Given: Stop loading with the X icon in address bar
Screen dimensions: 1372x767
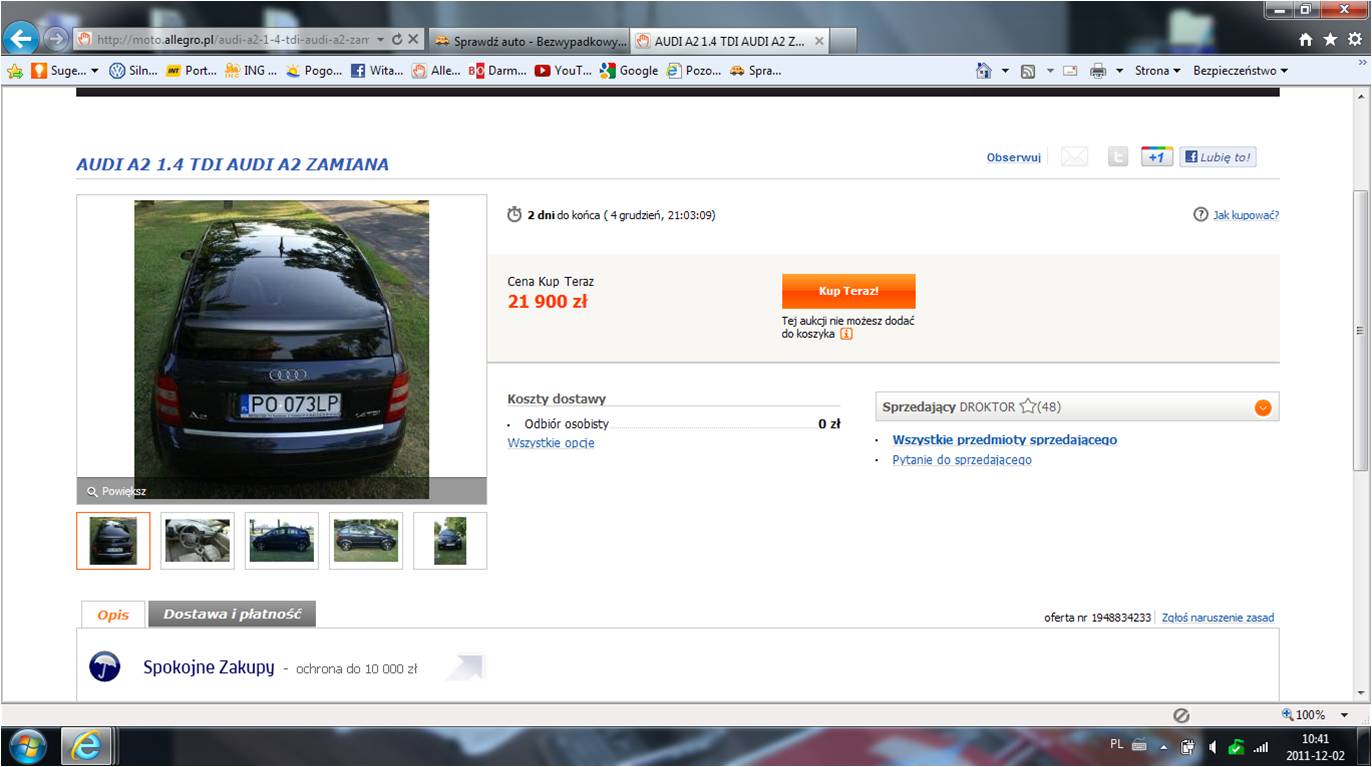Looking at the screenshot, I should coord(413,40).
